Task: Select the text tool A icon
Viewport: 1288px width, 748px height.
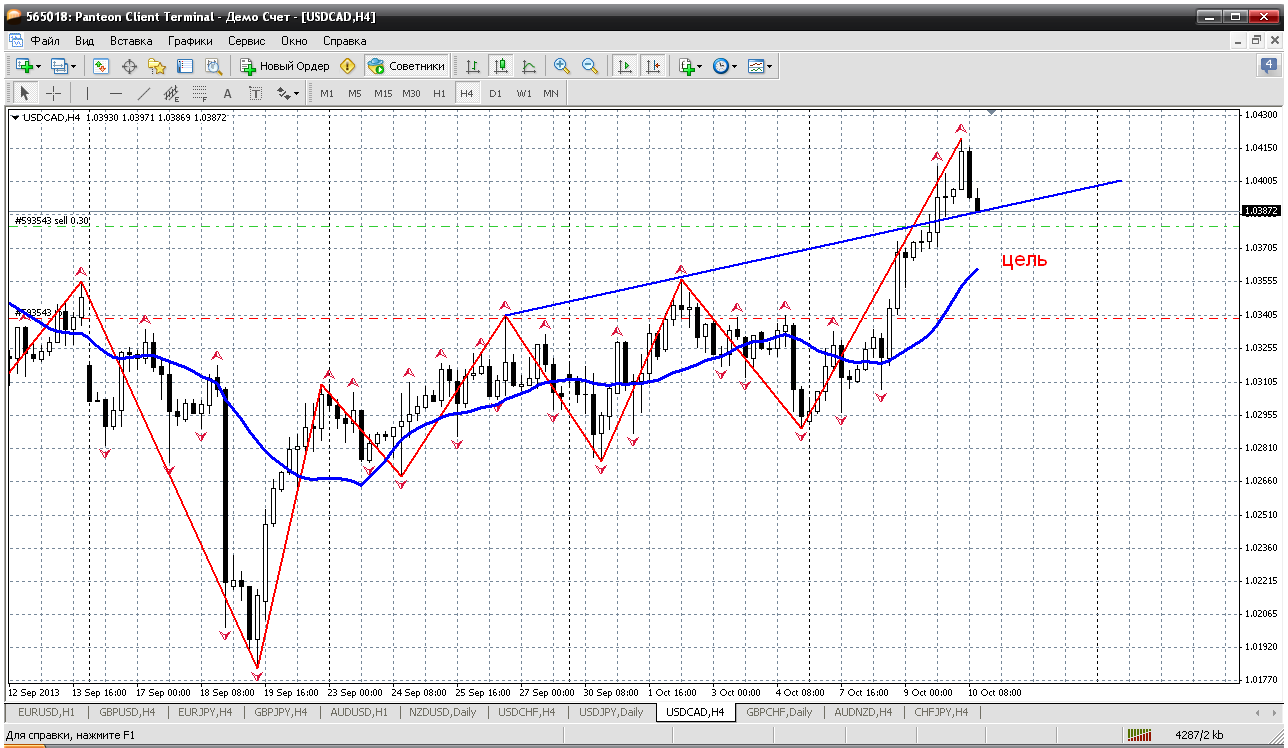Action: [228, 93]
